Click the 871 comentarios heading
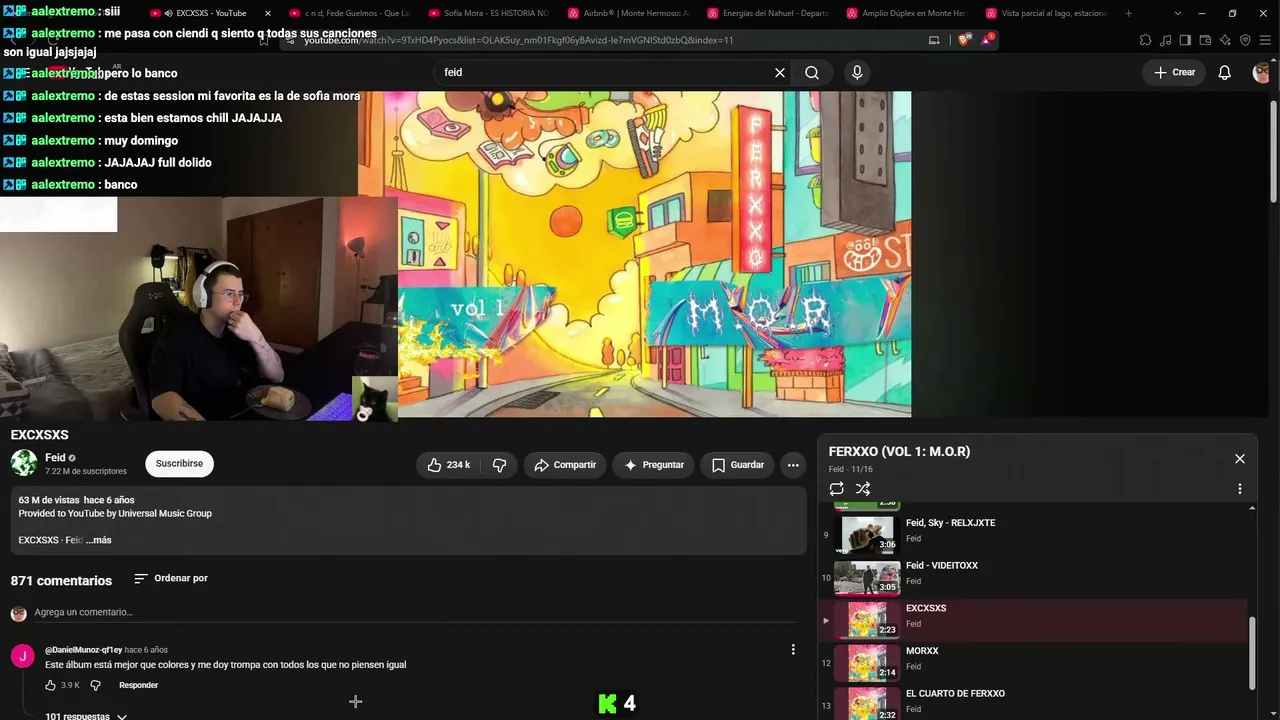This screenshot has width=1280, height=720. coord(61,581)
